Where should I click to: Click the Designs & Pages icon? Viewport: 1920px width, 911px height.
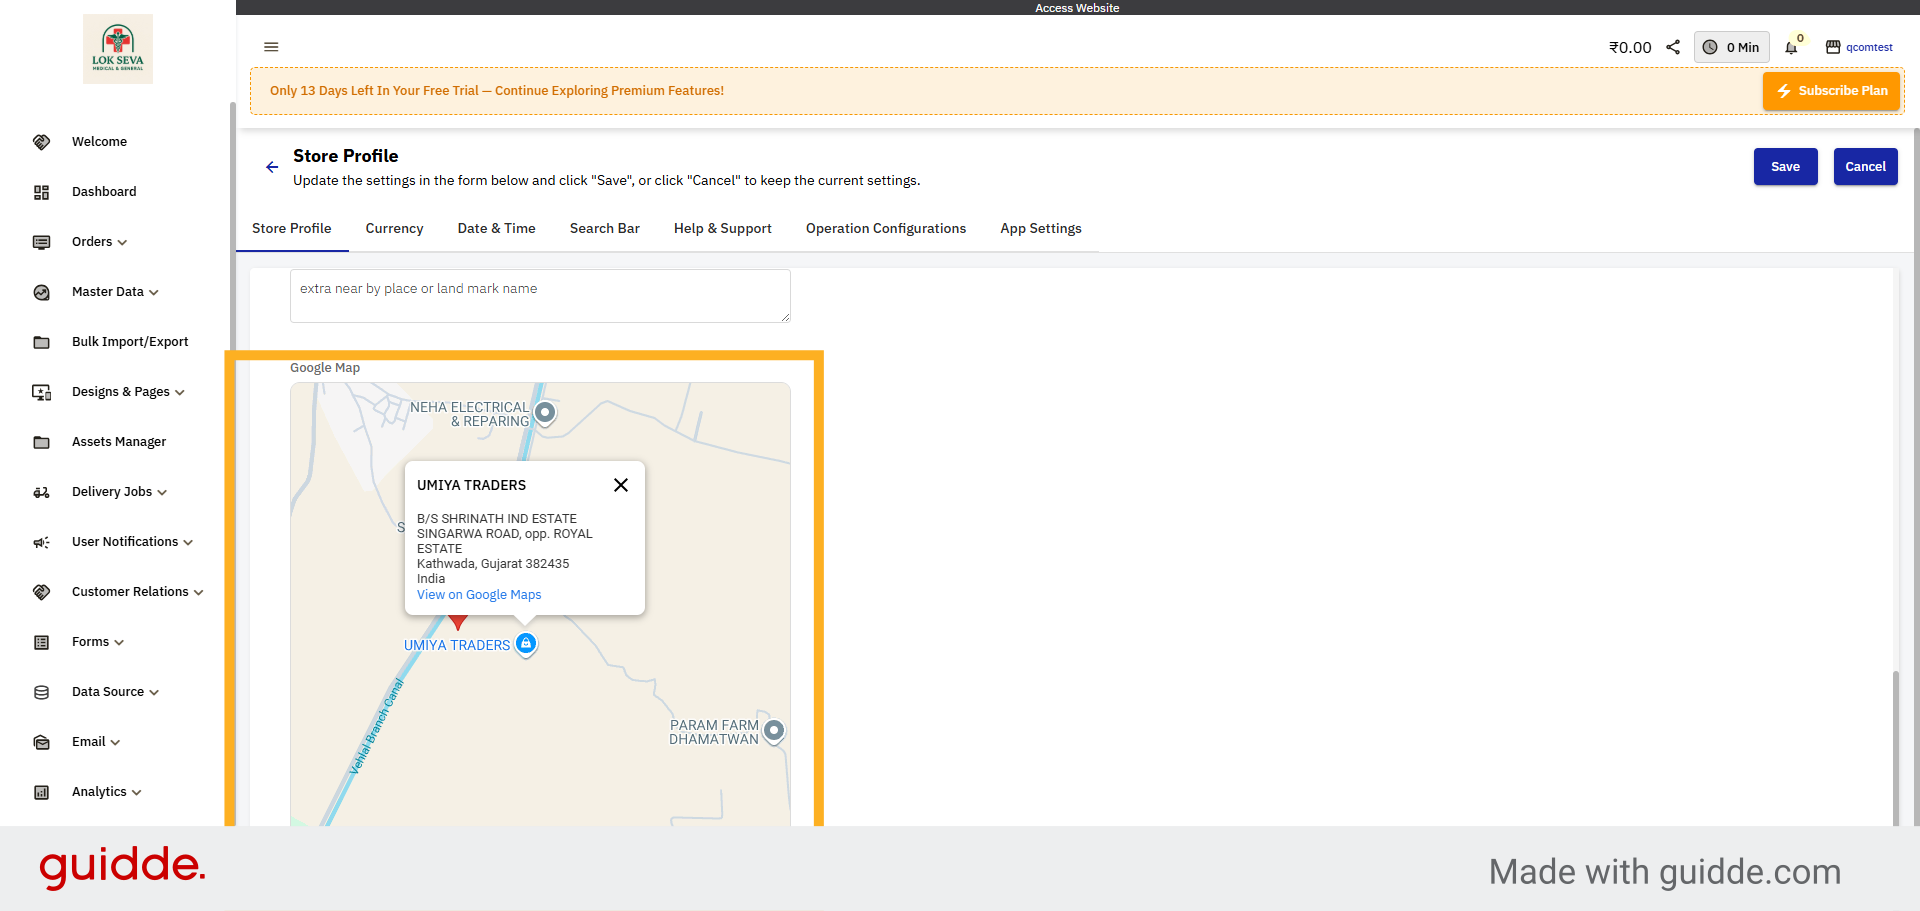click(x=41, y=392)
